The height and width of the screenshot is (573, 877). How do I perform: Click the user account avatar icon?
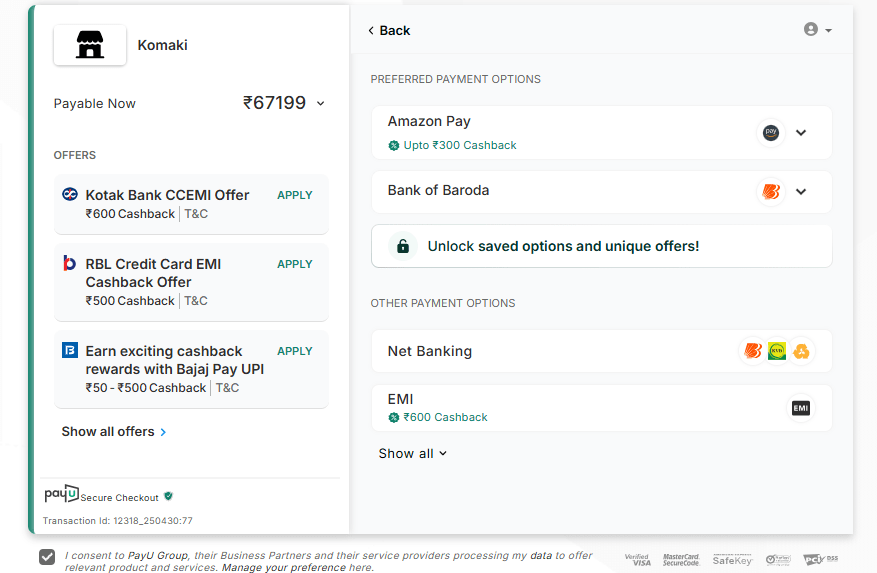coord(810,29)
